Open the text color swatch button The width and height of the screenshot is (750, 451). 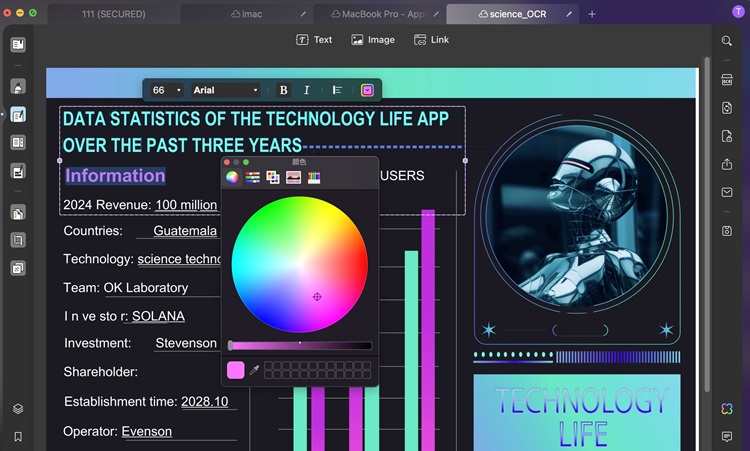click(x=367, y=90)
